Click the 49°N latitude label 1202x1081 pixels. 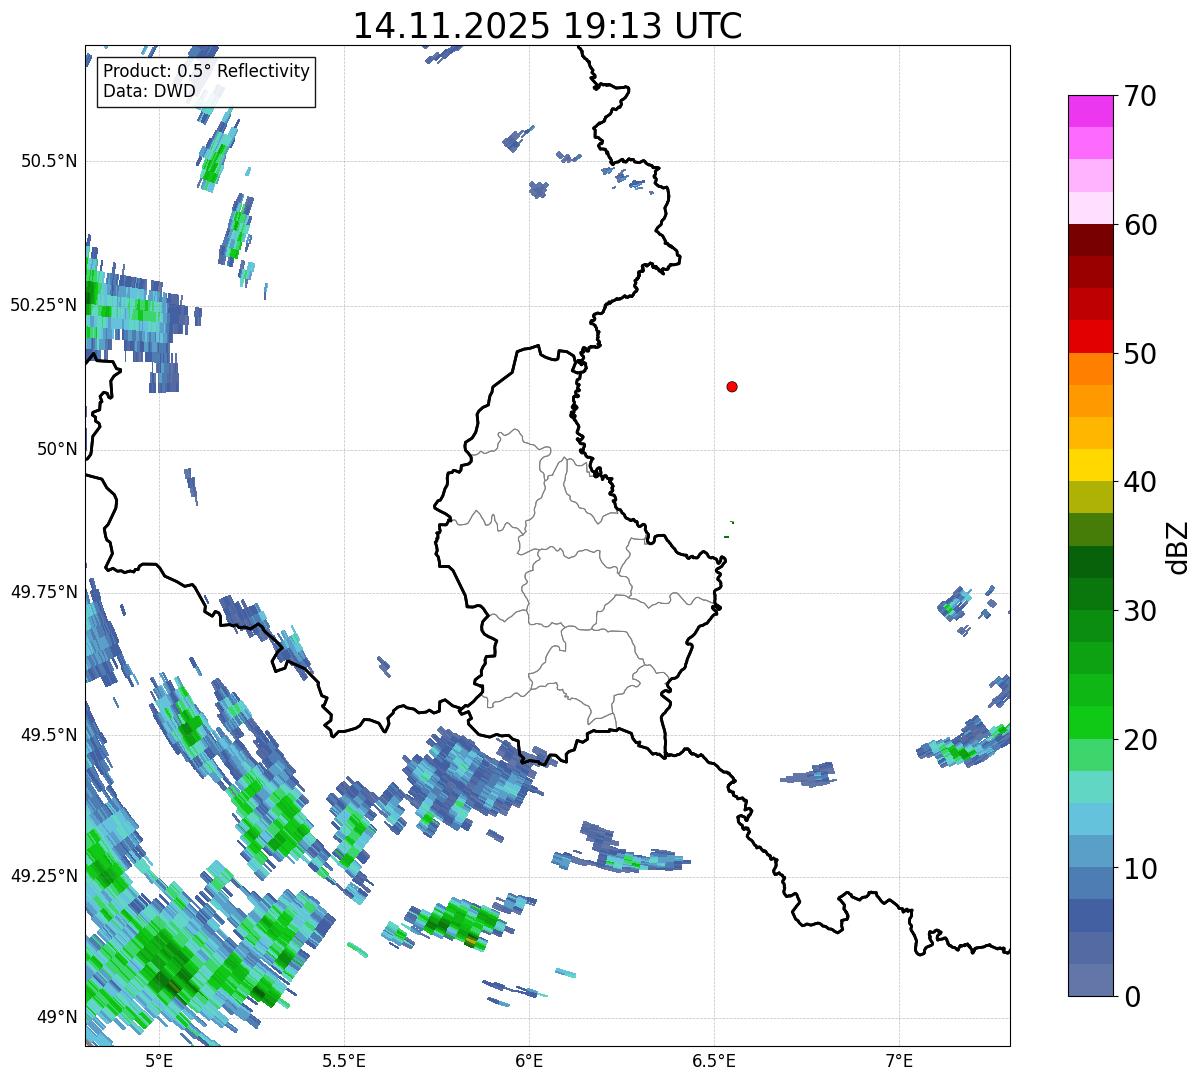pos(57,1018)
